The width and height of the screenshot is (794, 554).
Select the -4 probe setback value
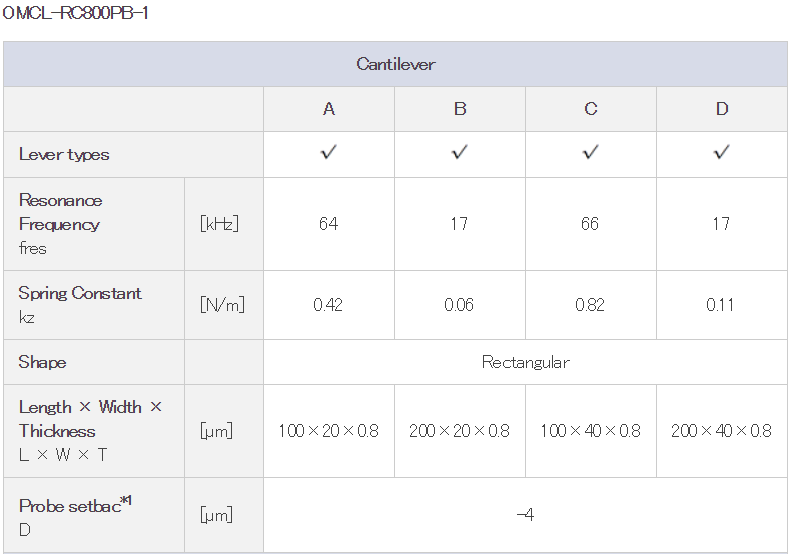point(525,515)
